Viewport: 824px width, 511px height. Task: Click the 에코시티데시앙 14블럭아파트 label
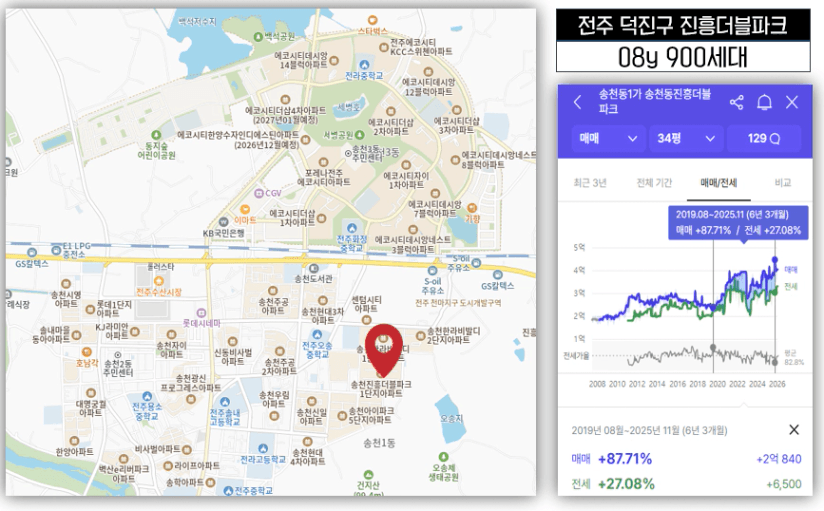(x=301, y=60)
